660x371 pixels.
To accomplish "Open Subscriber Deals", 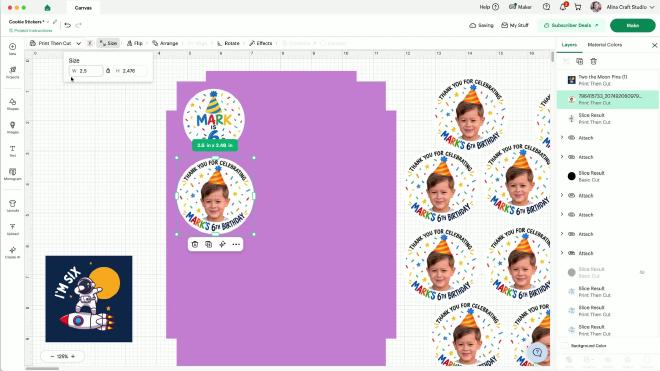I will tap(571, 25).
